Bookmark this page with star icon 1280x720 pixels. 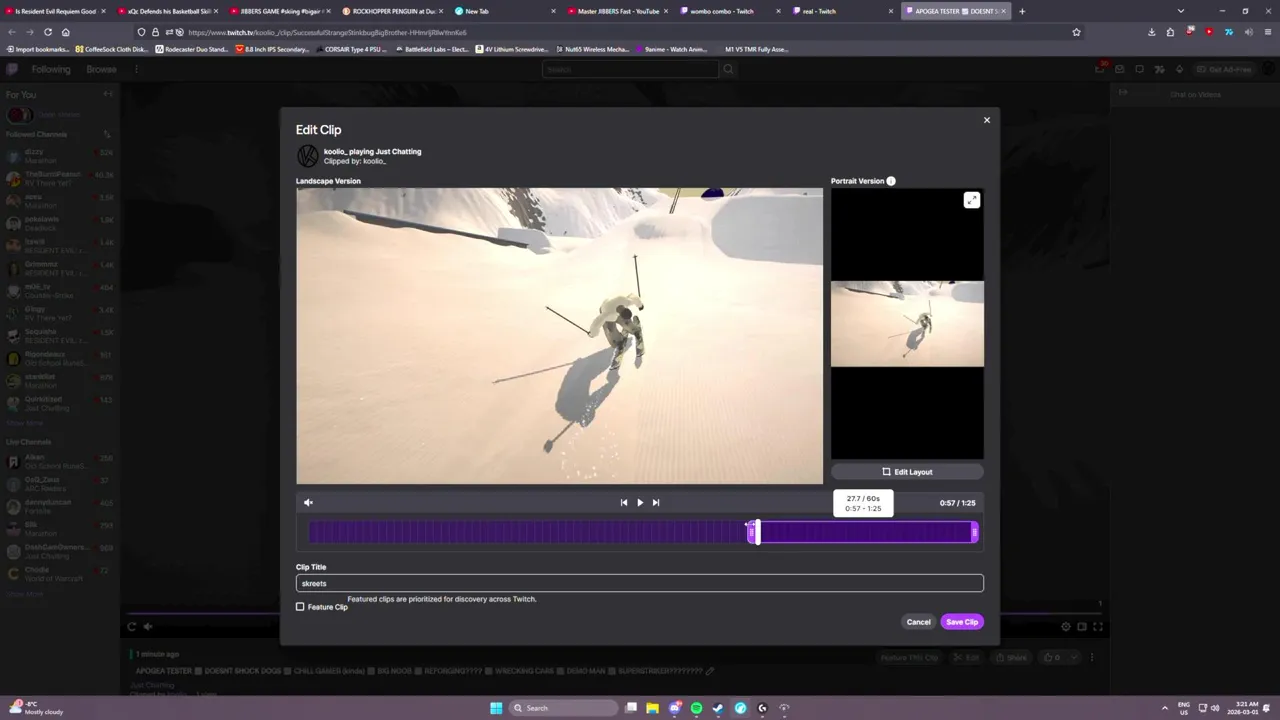pos(1076,32)
